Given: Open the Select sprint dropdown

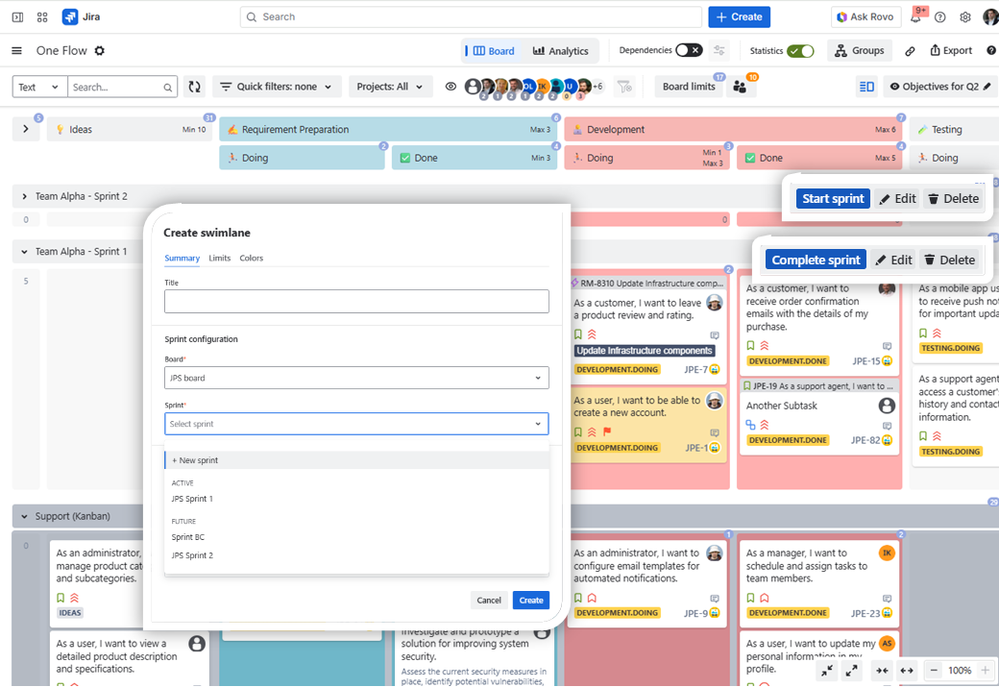Looking at the screenshot, I should pyautogui.click(x=355, y=423).
